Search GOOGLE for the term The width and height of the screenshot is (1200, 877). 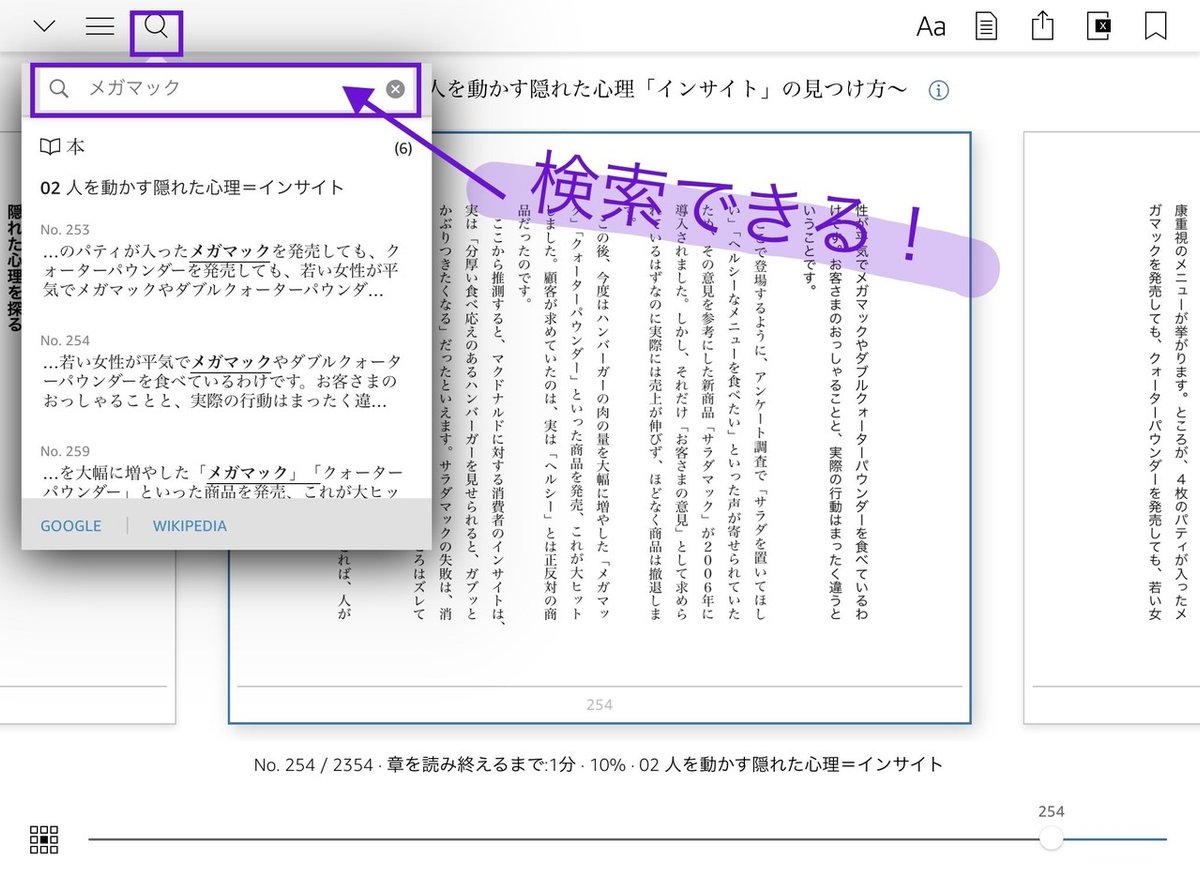[x=71, y=526]
